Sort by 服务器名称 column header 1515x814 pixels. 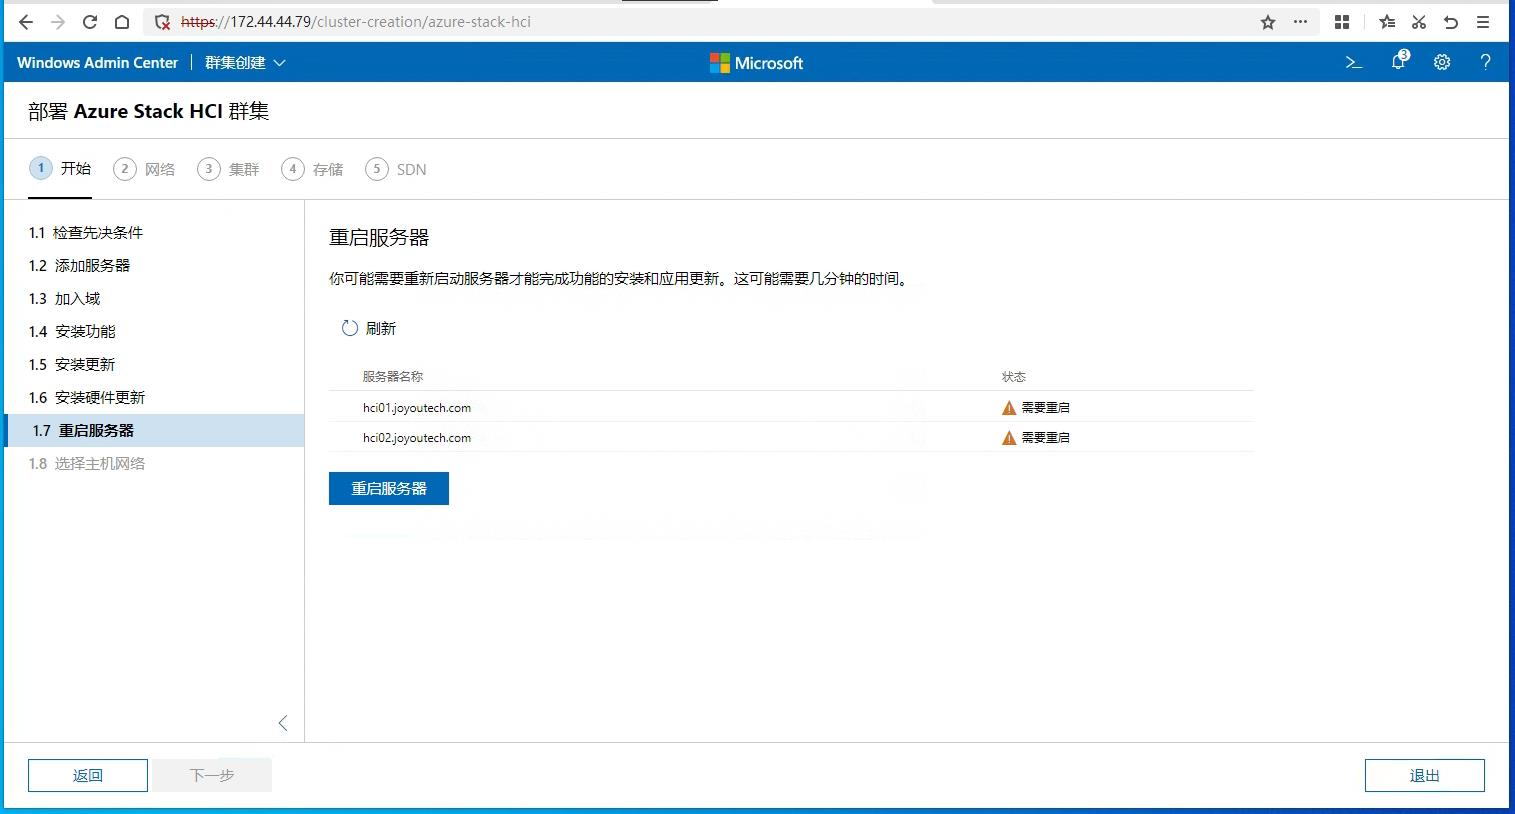[x=393, y=377]
